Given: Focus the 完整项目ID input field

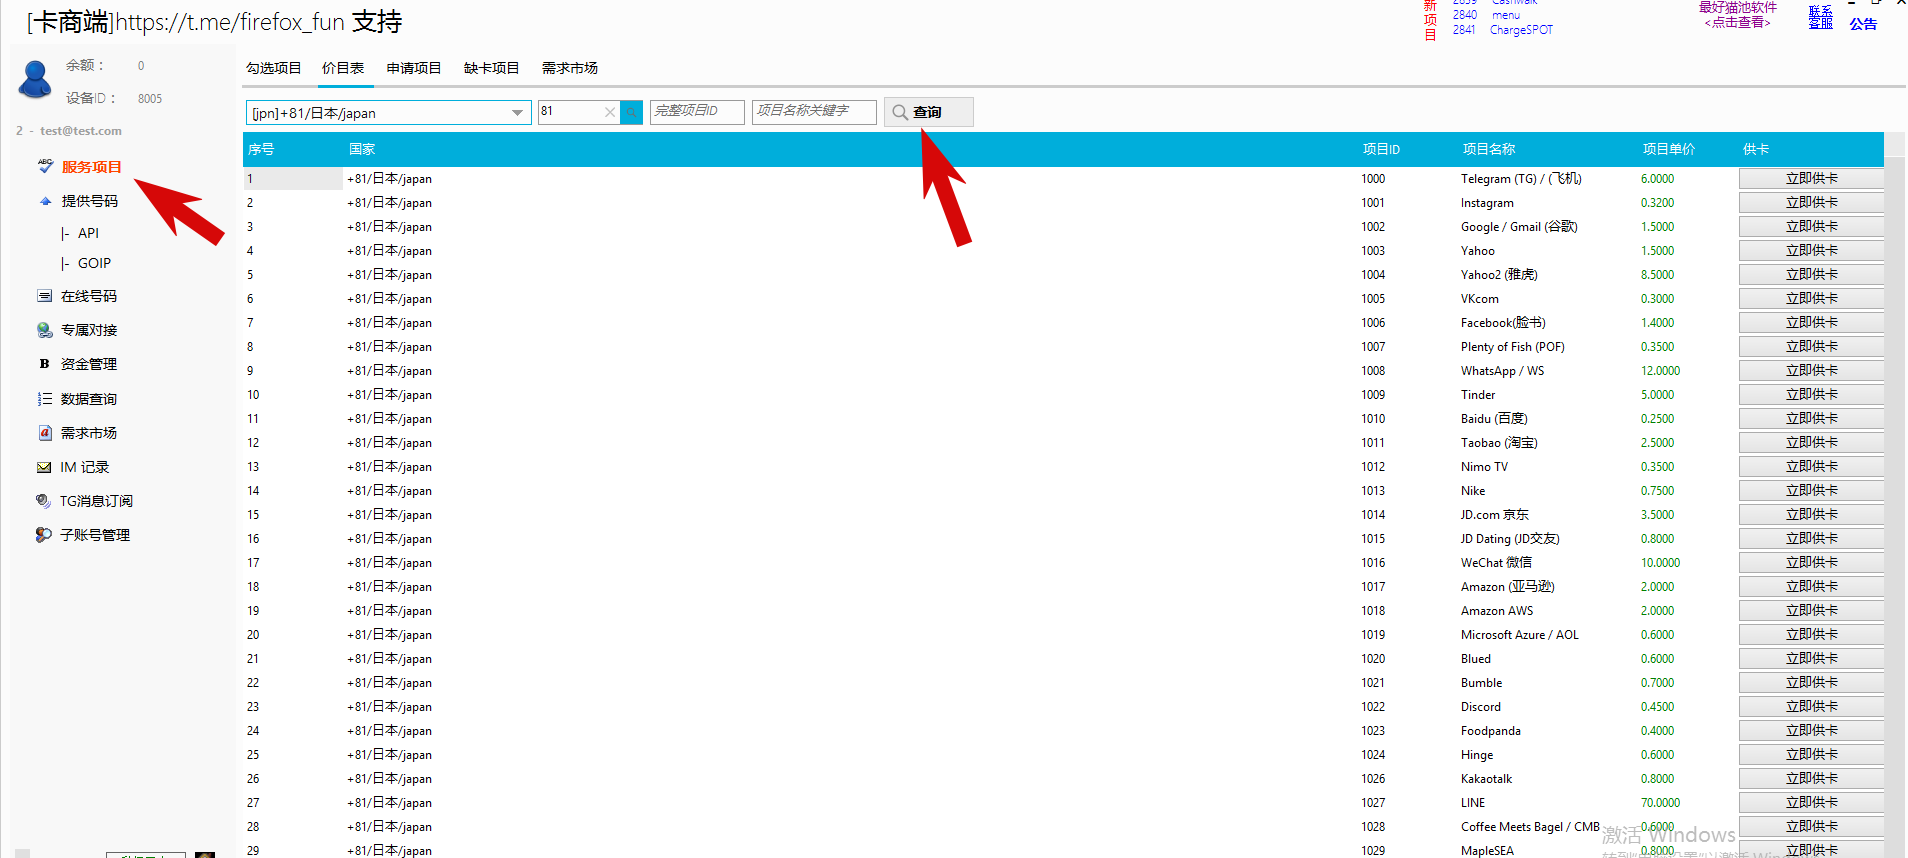Looking at the screenshot, I should [697, 112].
